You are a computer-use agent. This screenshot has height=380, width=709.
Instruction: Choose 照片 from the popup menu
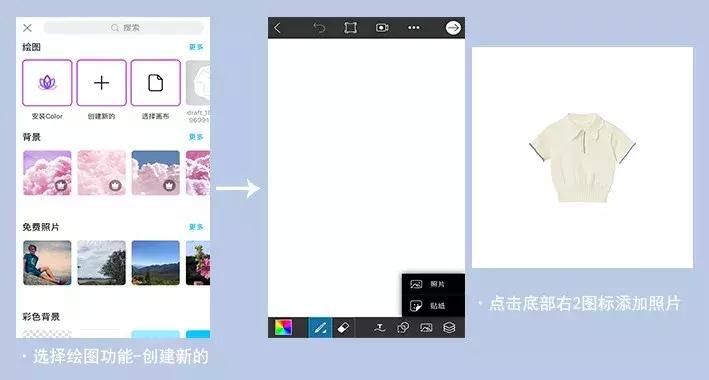[433, 284]
